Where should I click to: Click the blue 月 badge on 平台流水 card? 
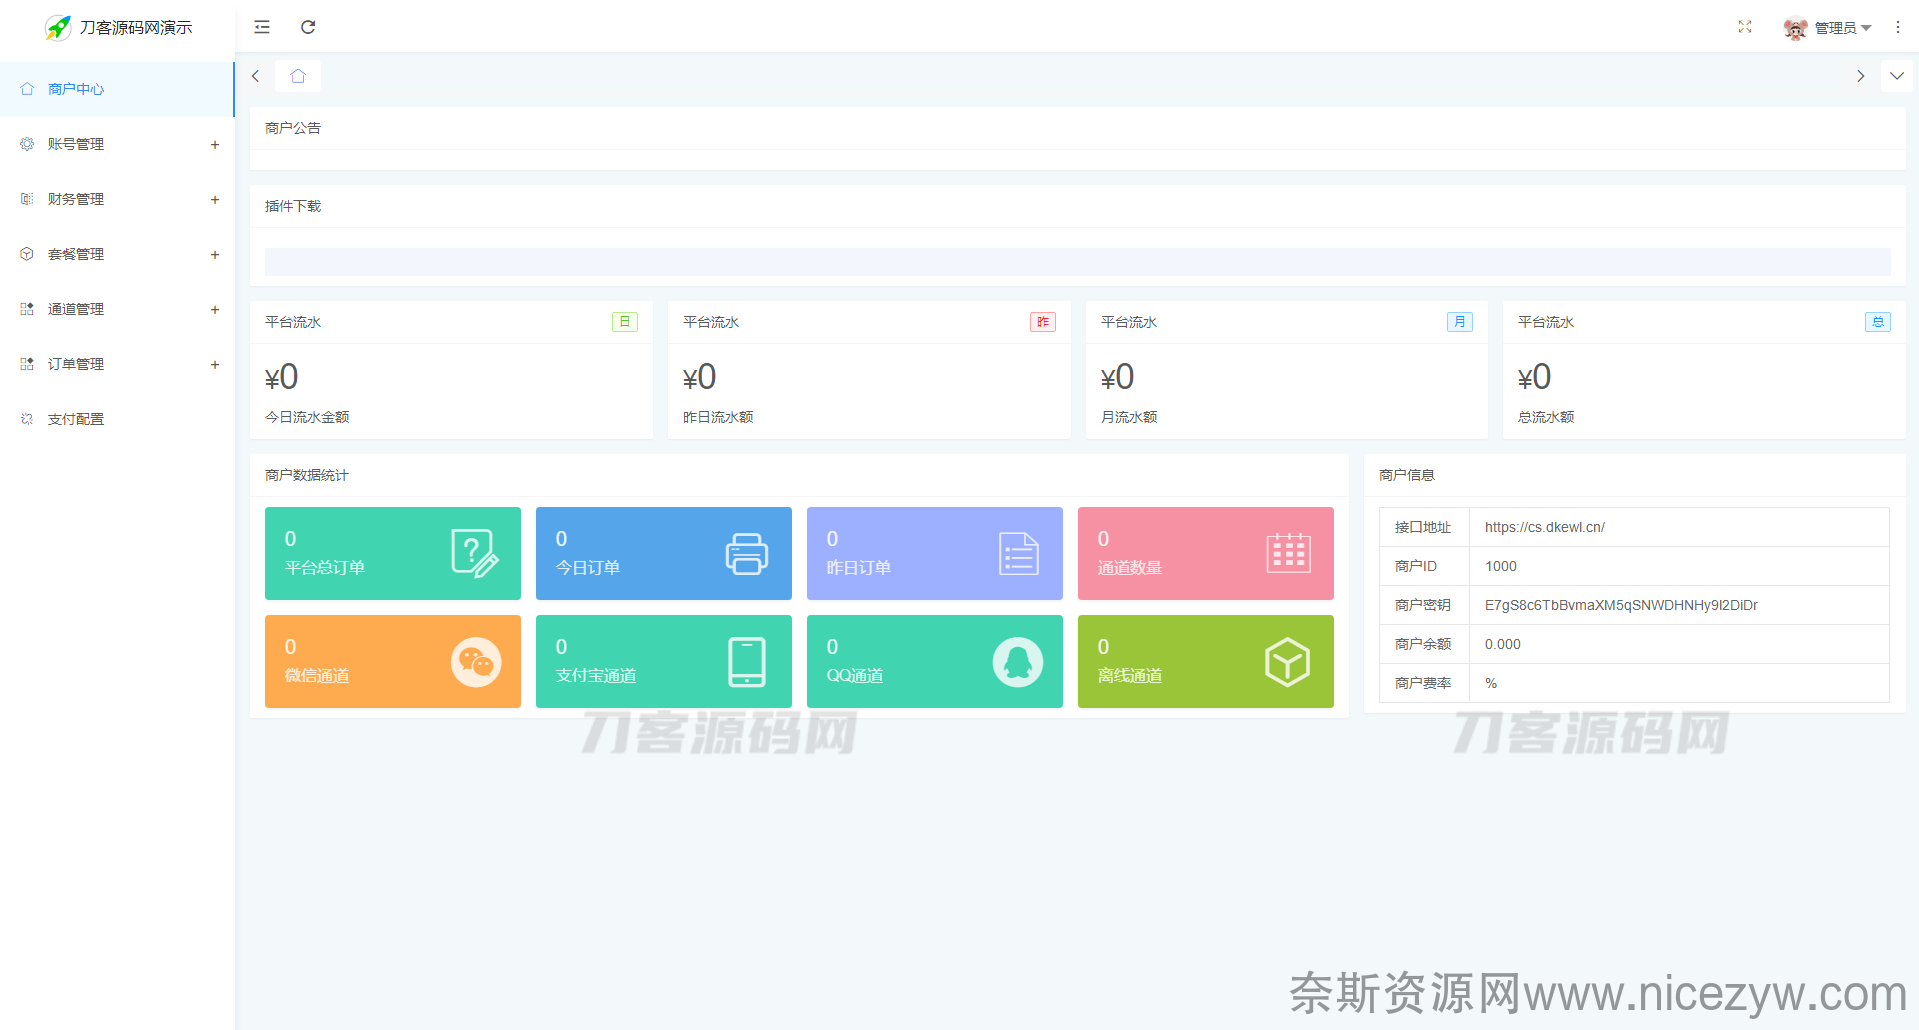tap(1460, 322)
